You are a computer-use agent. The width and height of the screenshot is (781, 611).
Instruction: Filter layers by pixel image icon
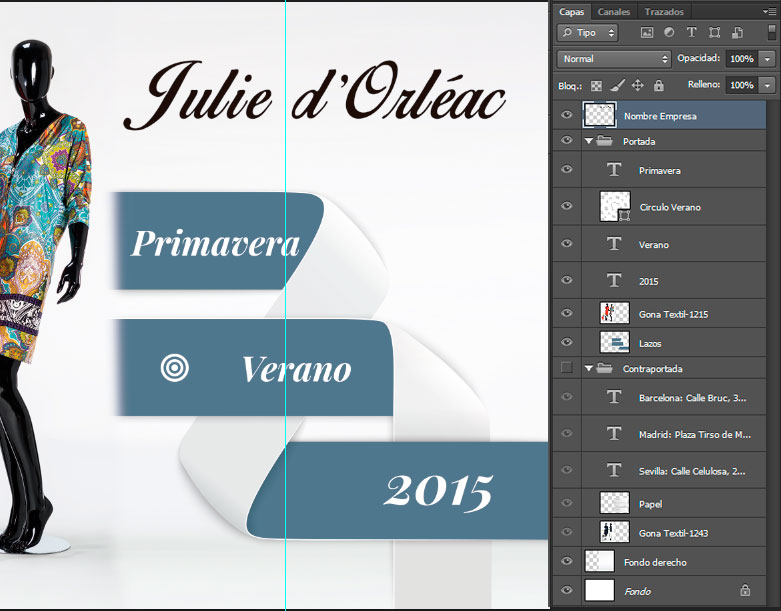(x=646, y=33)
